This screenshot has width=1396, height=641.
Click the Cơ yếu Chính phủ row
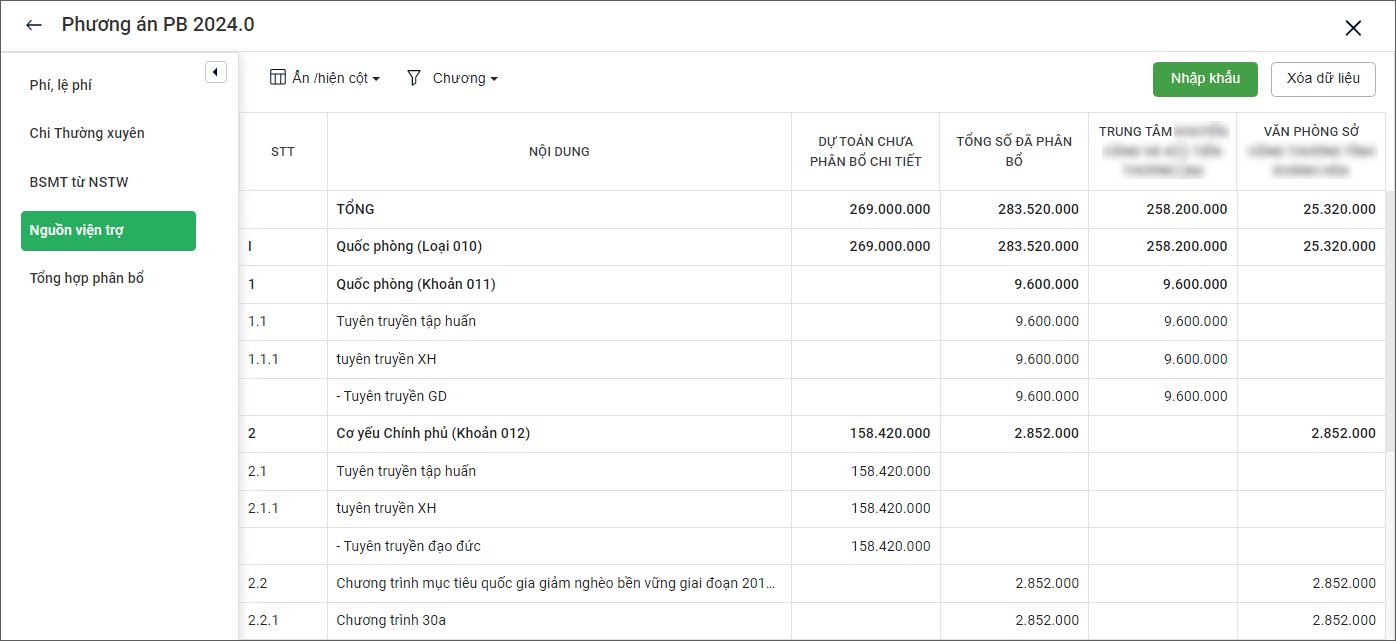[x=433, y=433]
